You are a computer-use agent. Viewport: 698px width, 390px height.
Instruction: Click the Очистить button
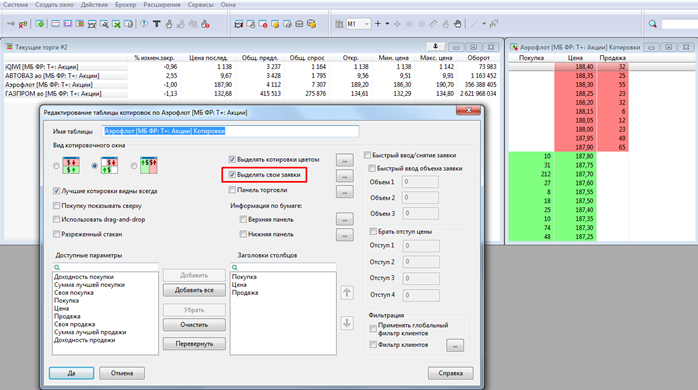click(194, 325)
